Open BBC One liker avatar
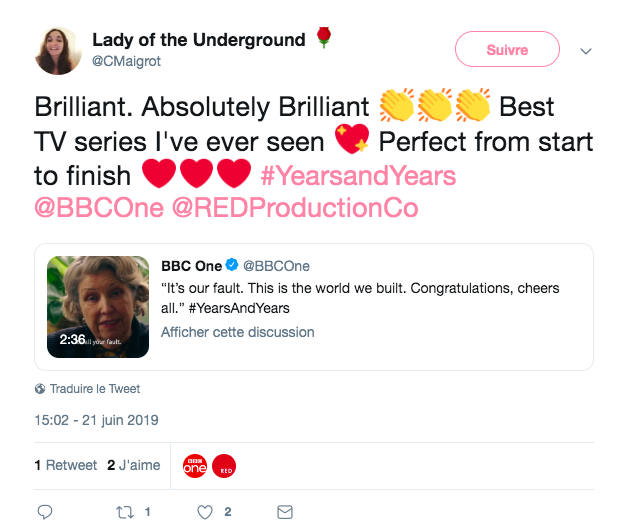Screen dimensions: 632x526 [x=195, y=466]
